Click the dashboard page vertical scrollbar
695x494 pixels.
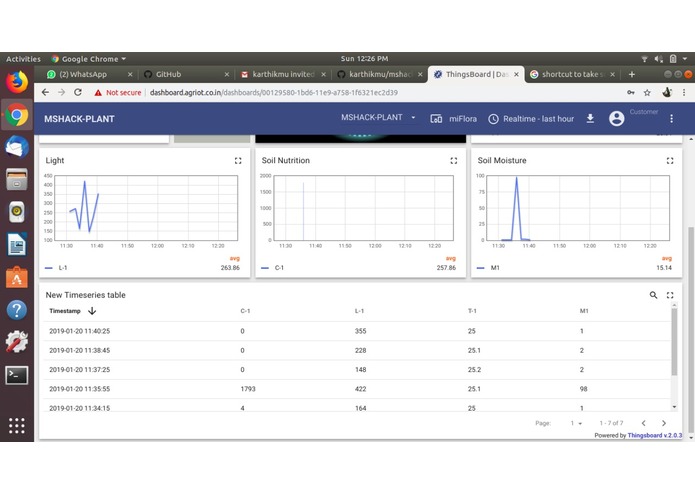[x=691, y=329]
